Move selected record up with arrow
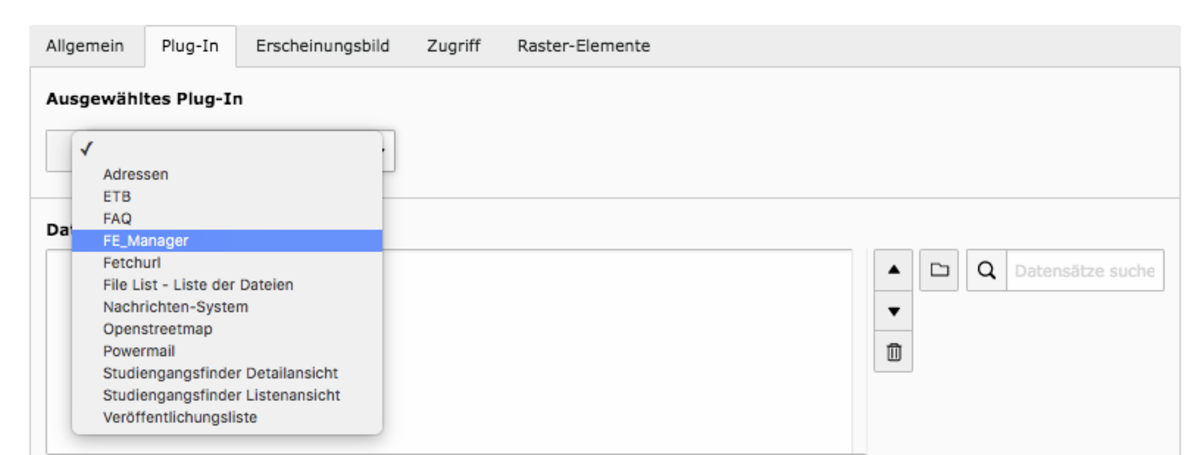 point(893,270)
